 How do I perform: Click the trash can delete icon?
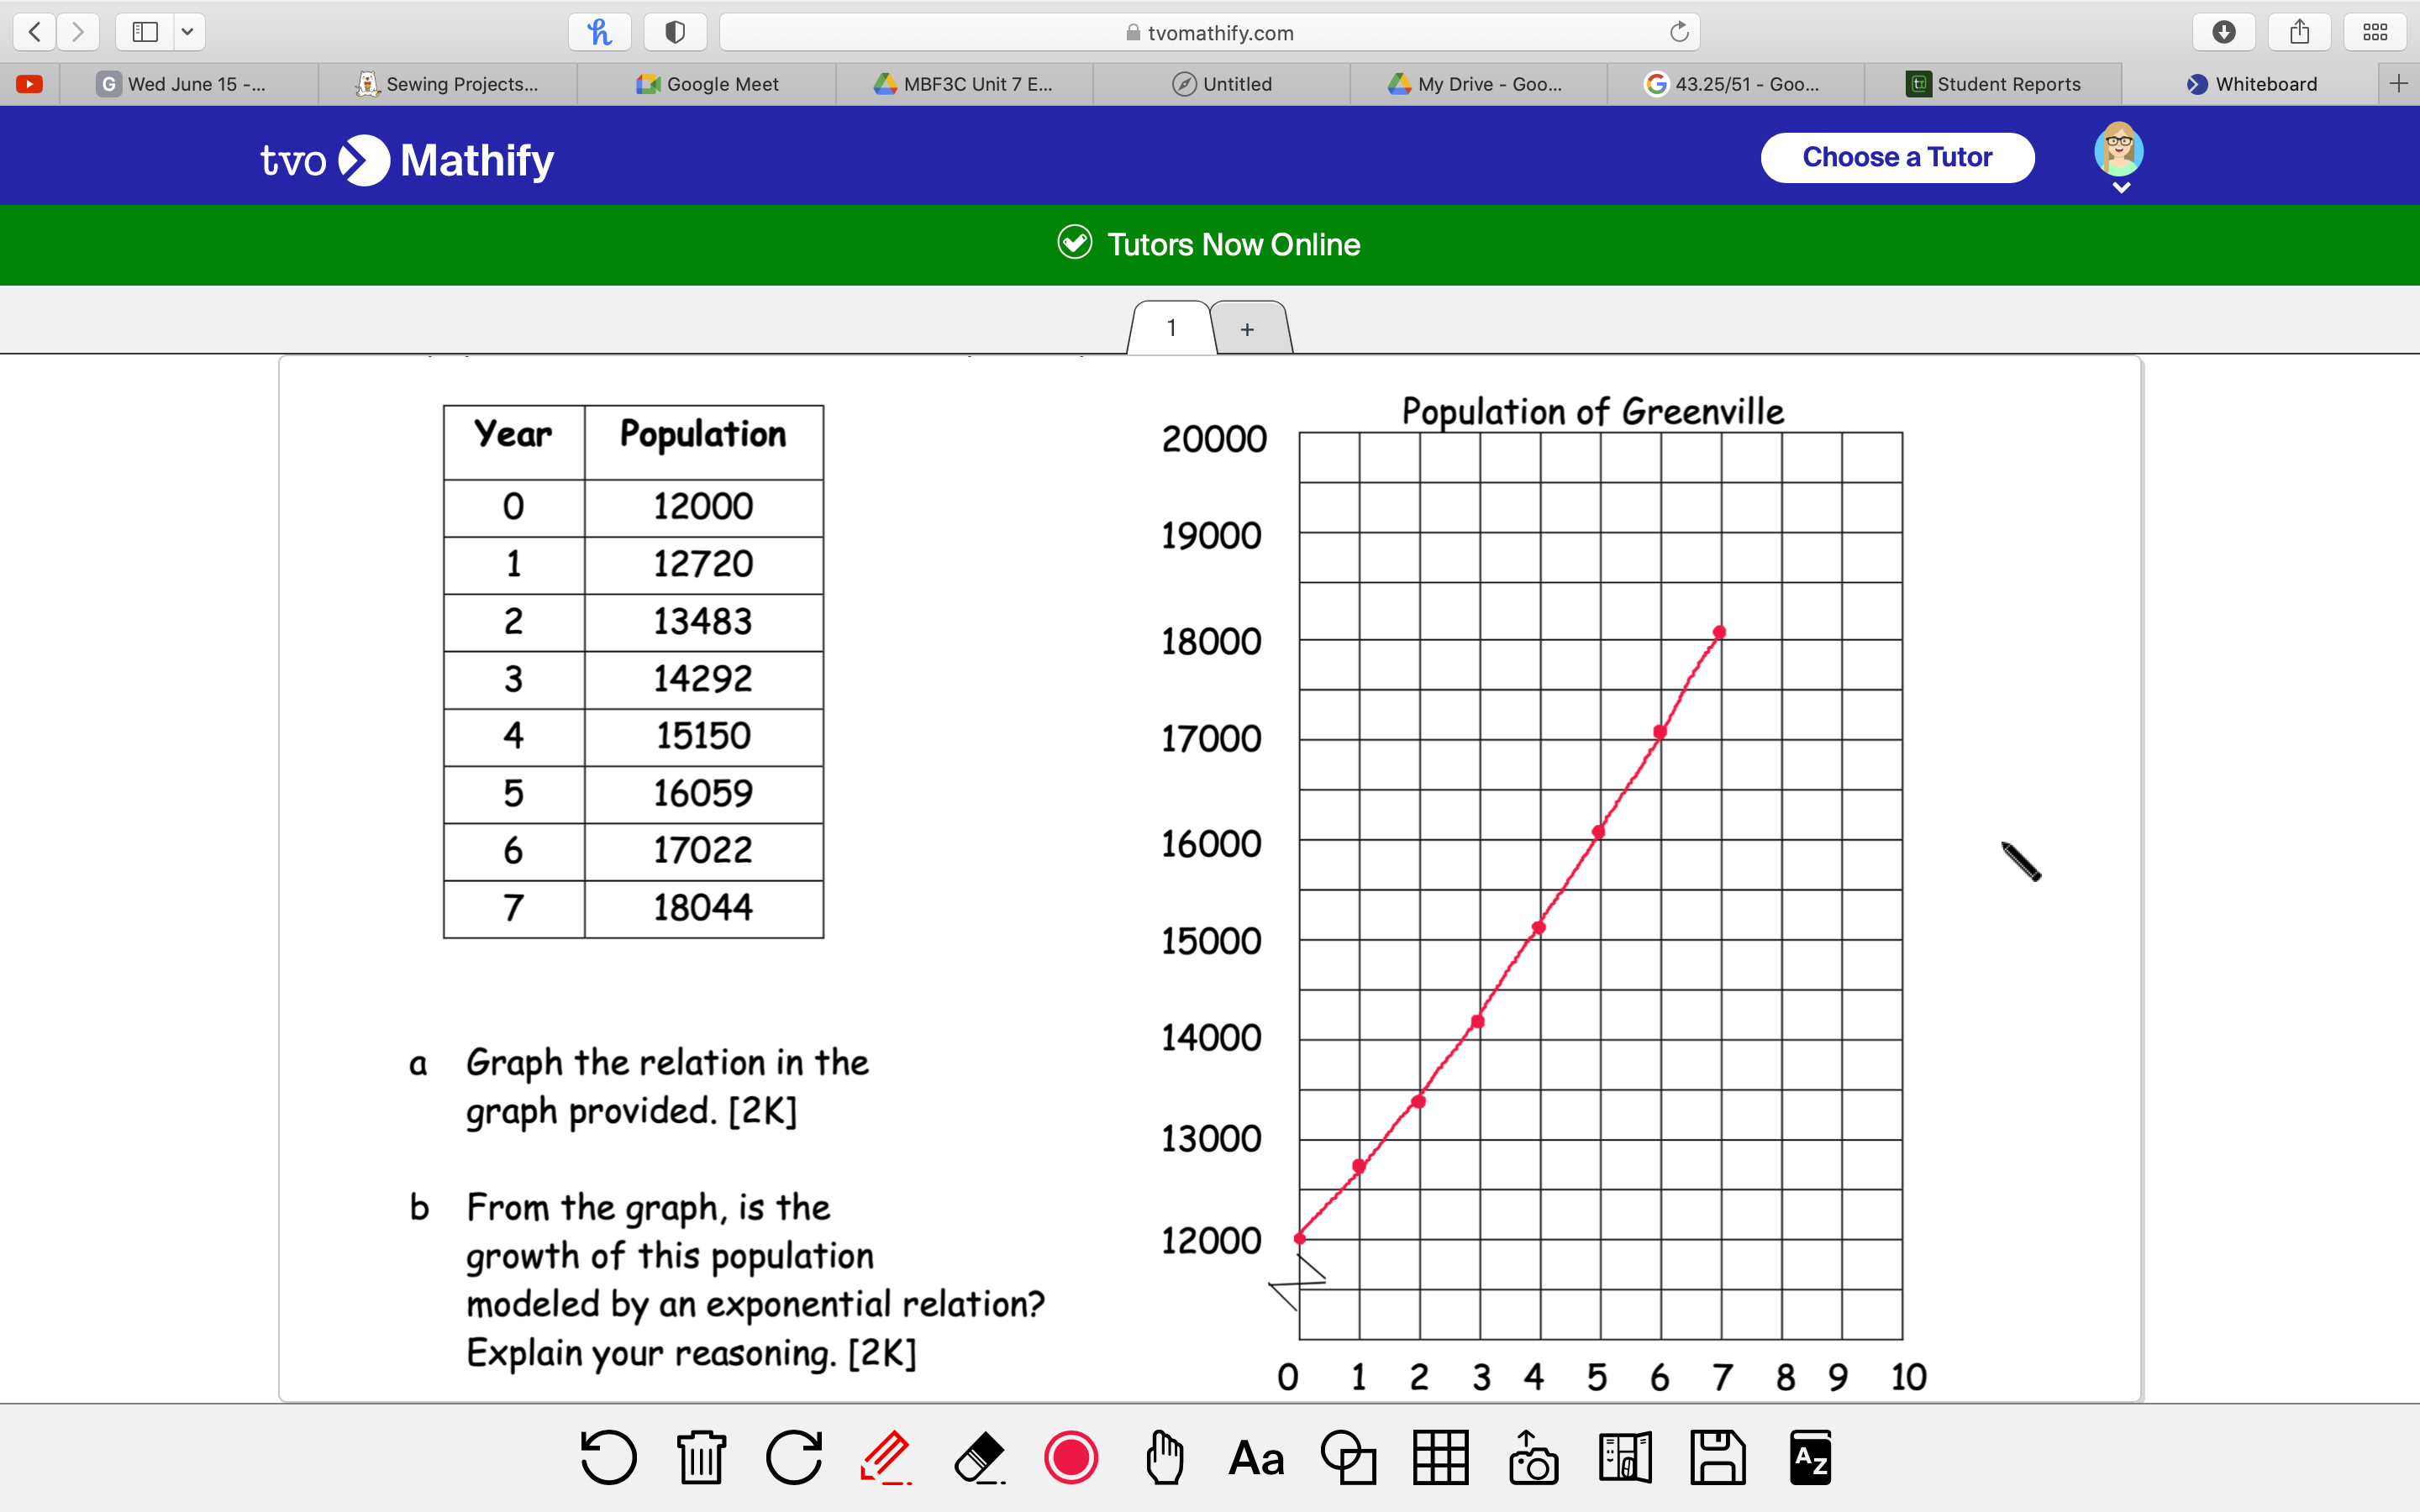(701, 1457)
